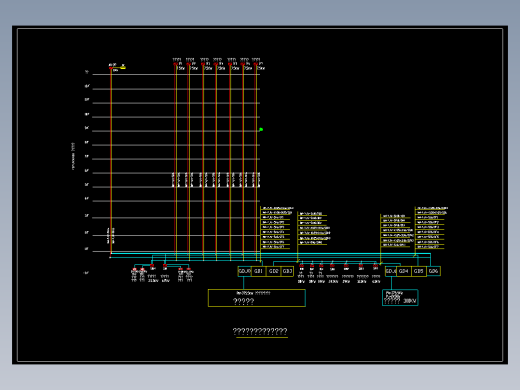Click the GD4 cabinet box
This screenshot has height=390, width=520.
tap(404, 271)
